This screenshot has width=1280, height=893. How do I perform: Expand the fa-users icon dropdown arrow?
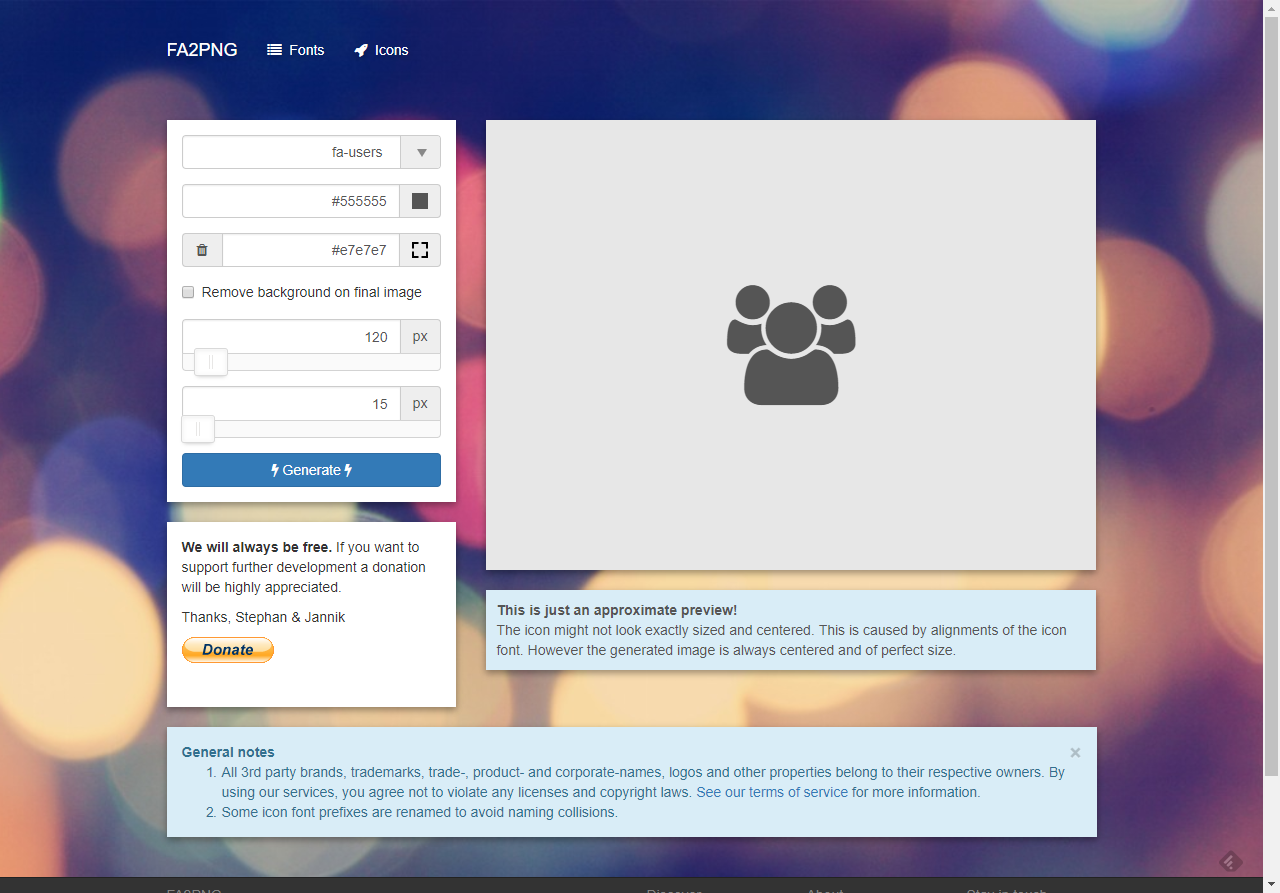tap(421, 153)
